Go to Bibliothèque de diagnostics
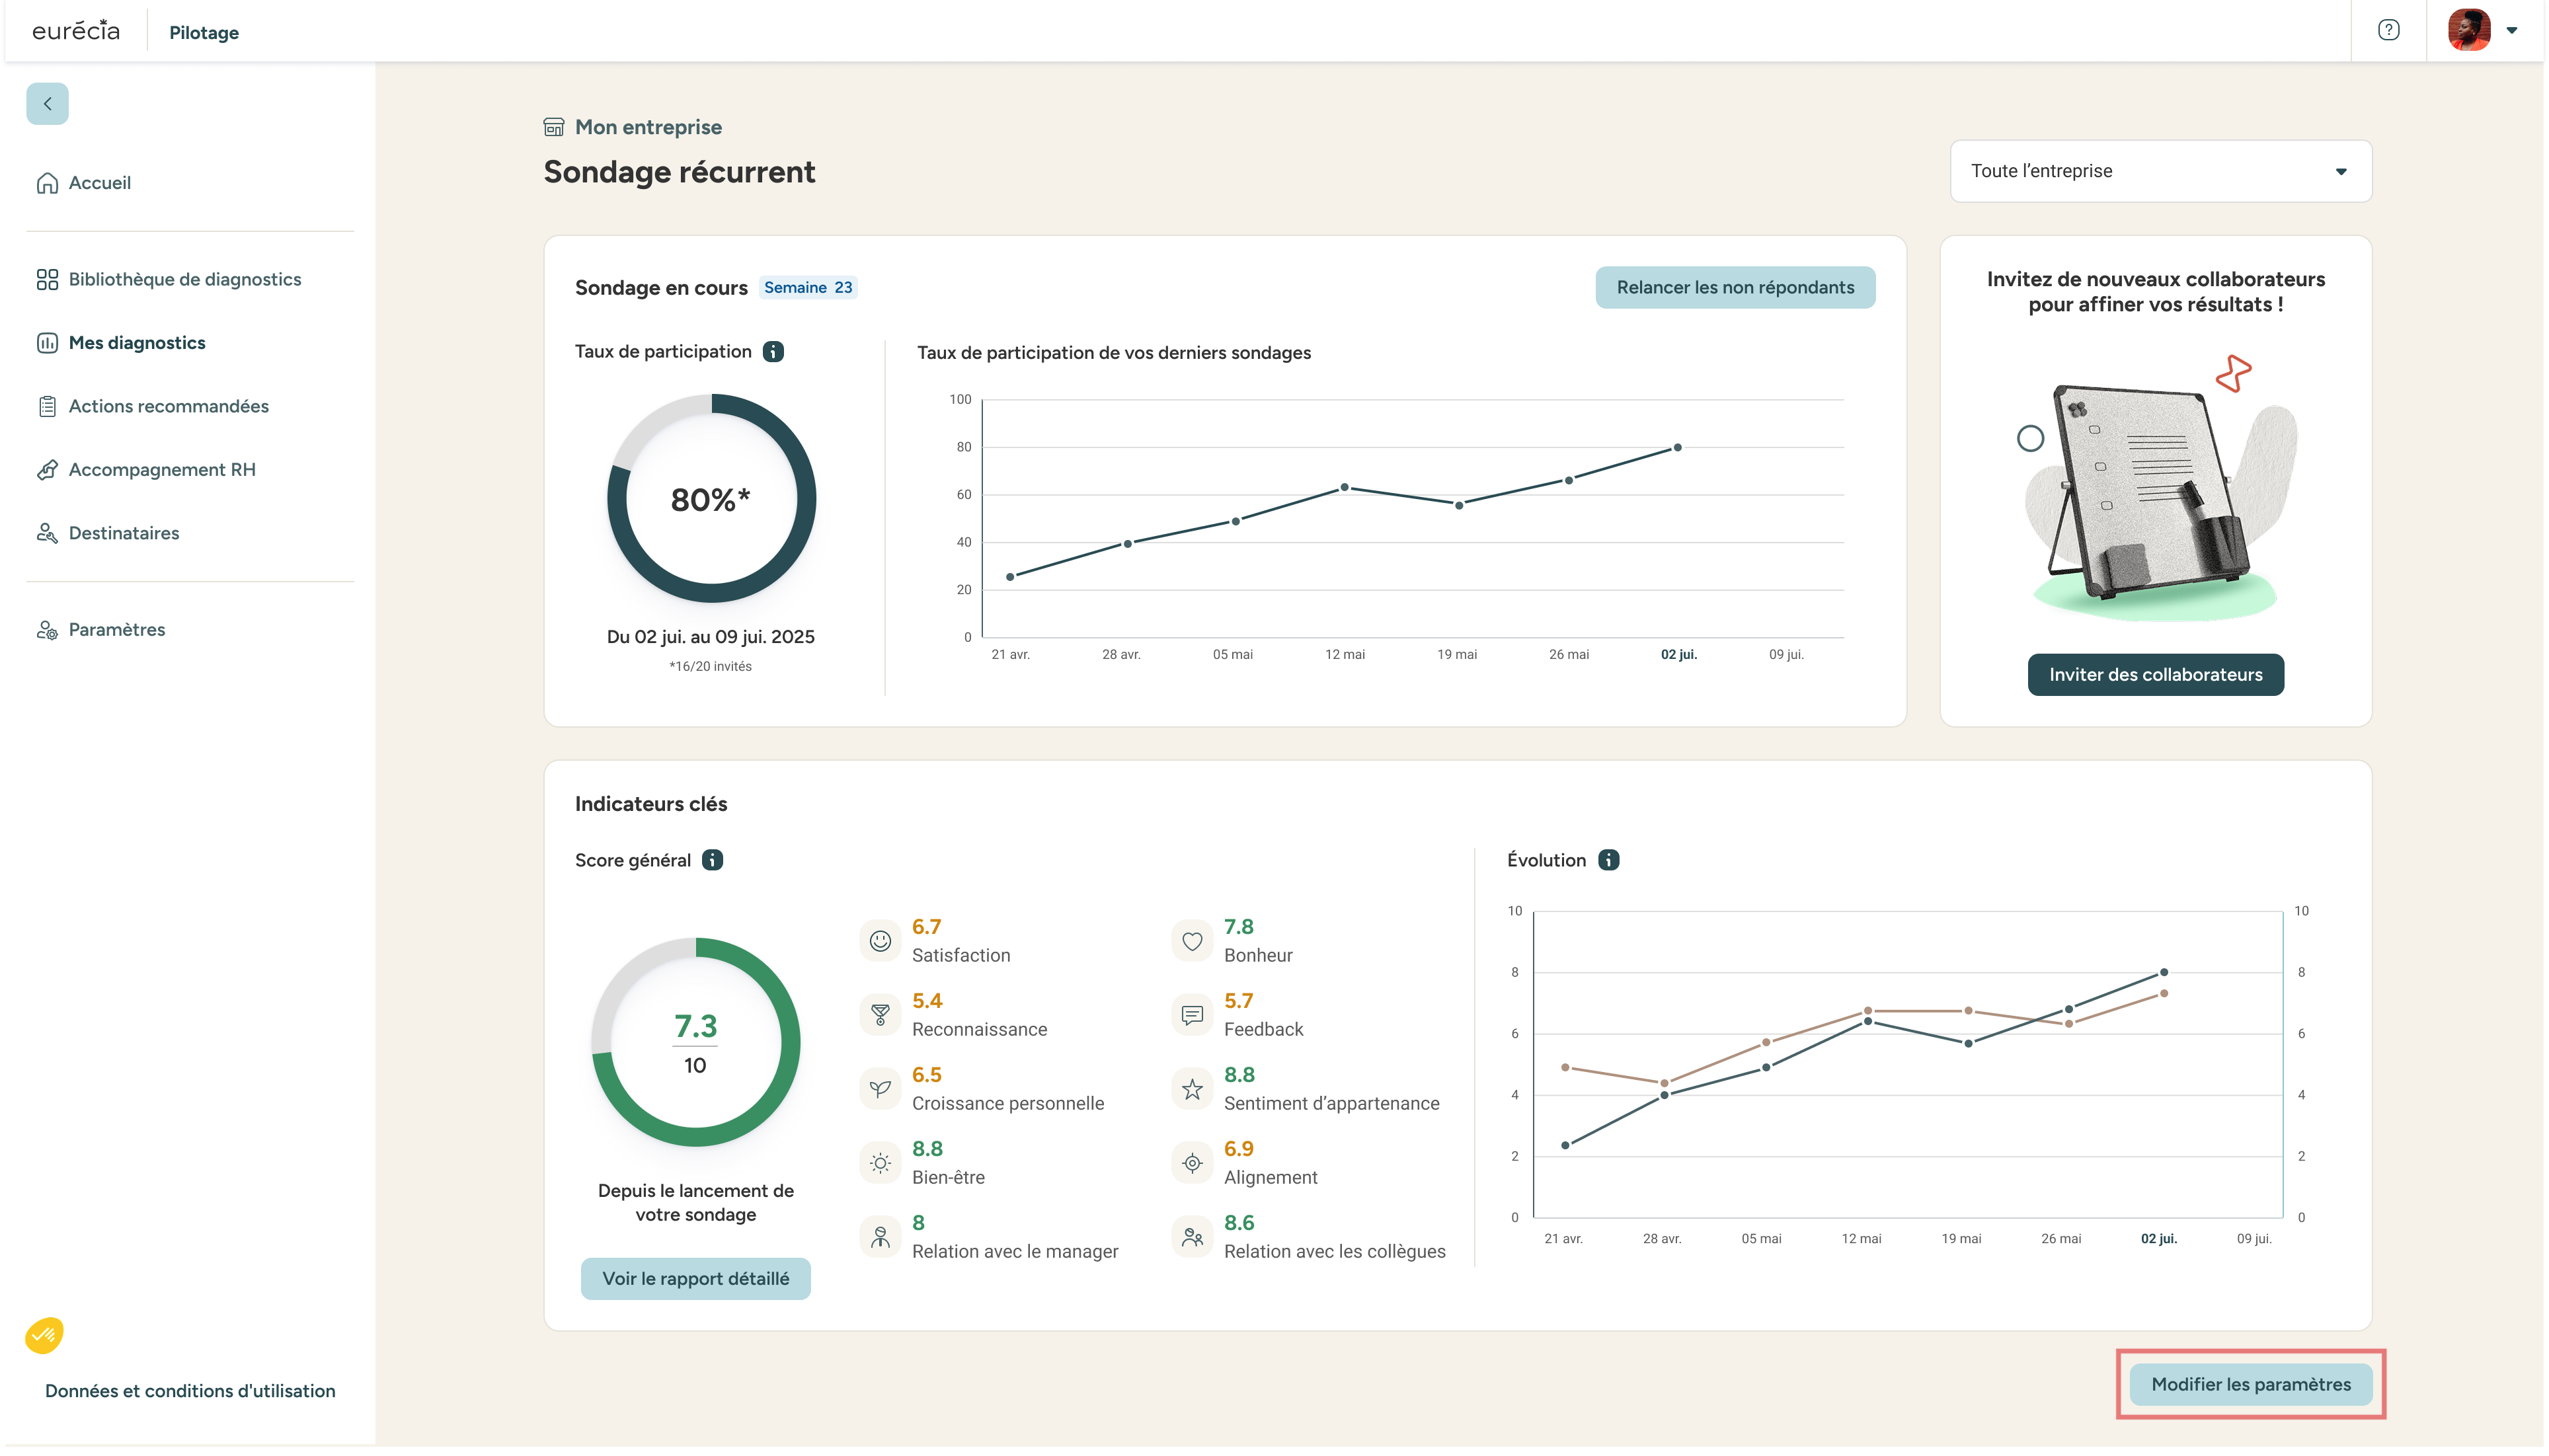Image resolution: width=2549 pixels, height=1456 pixels. pyautogui.click(x=184, y=279)
